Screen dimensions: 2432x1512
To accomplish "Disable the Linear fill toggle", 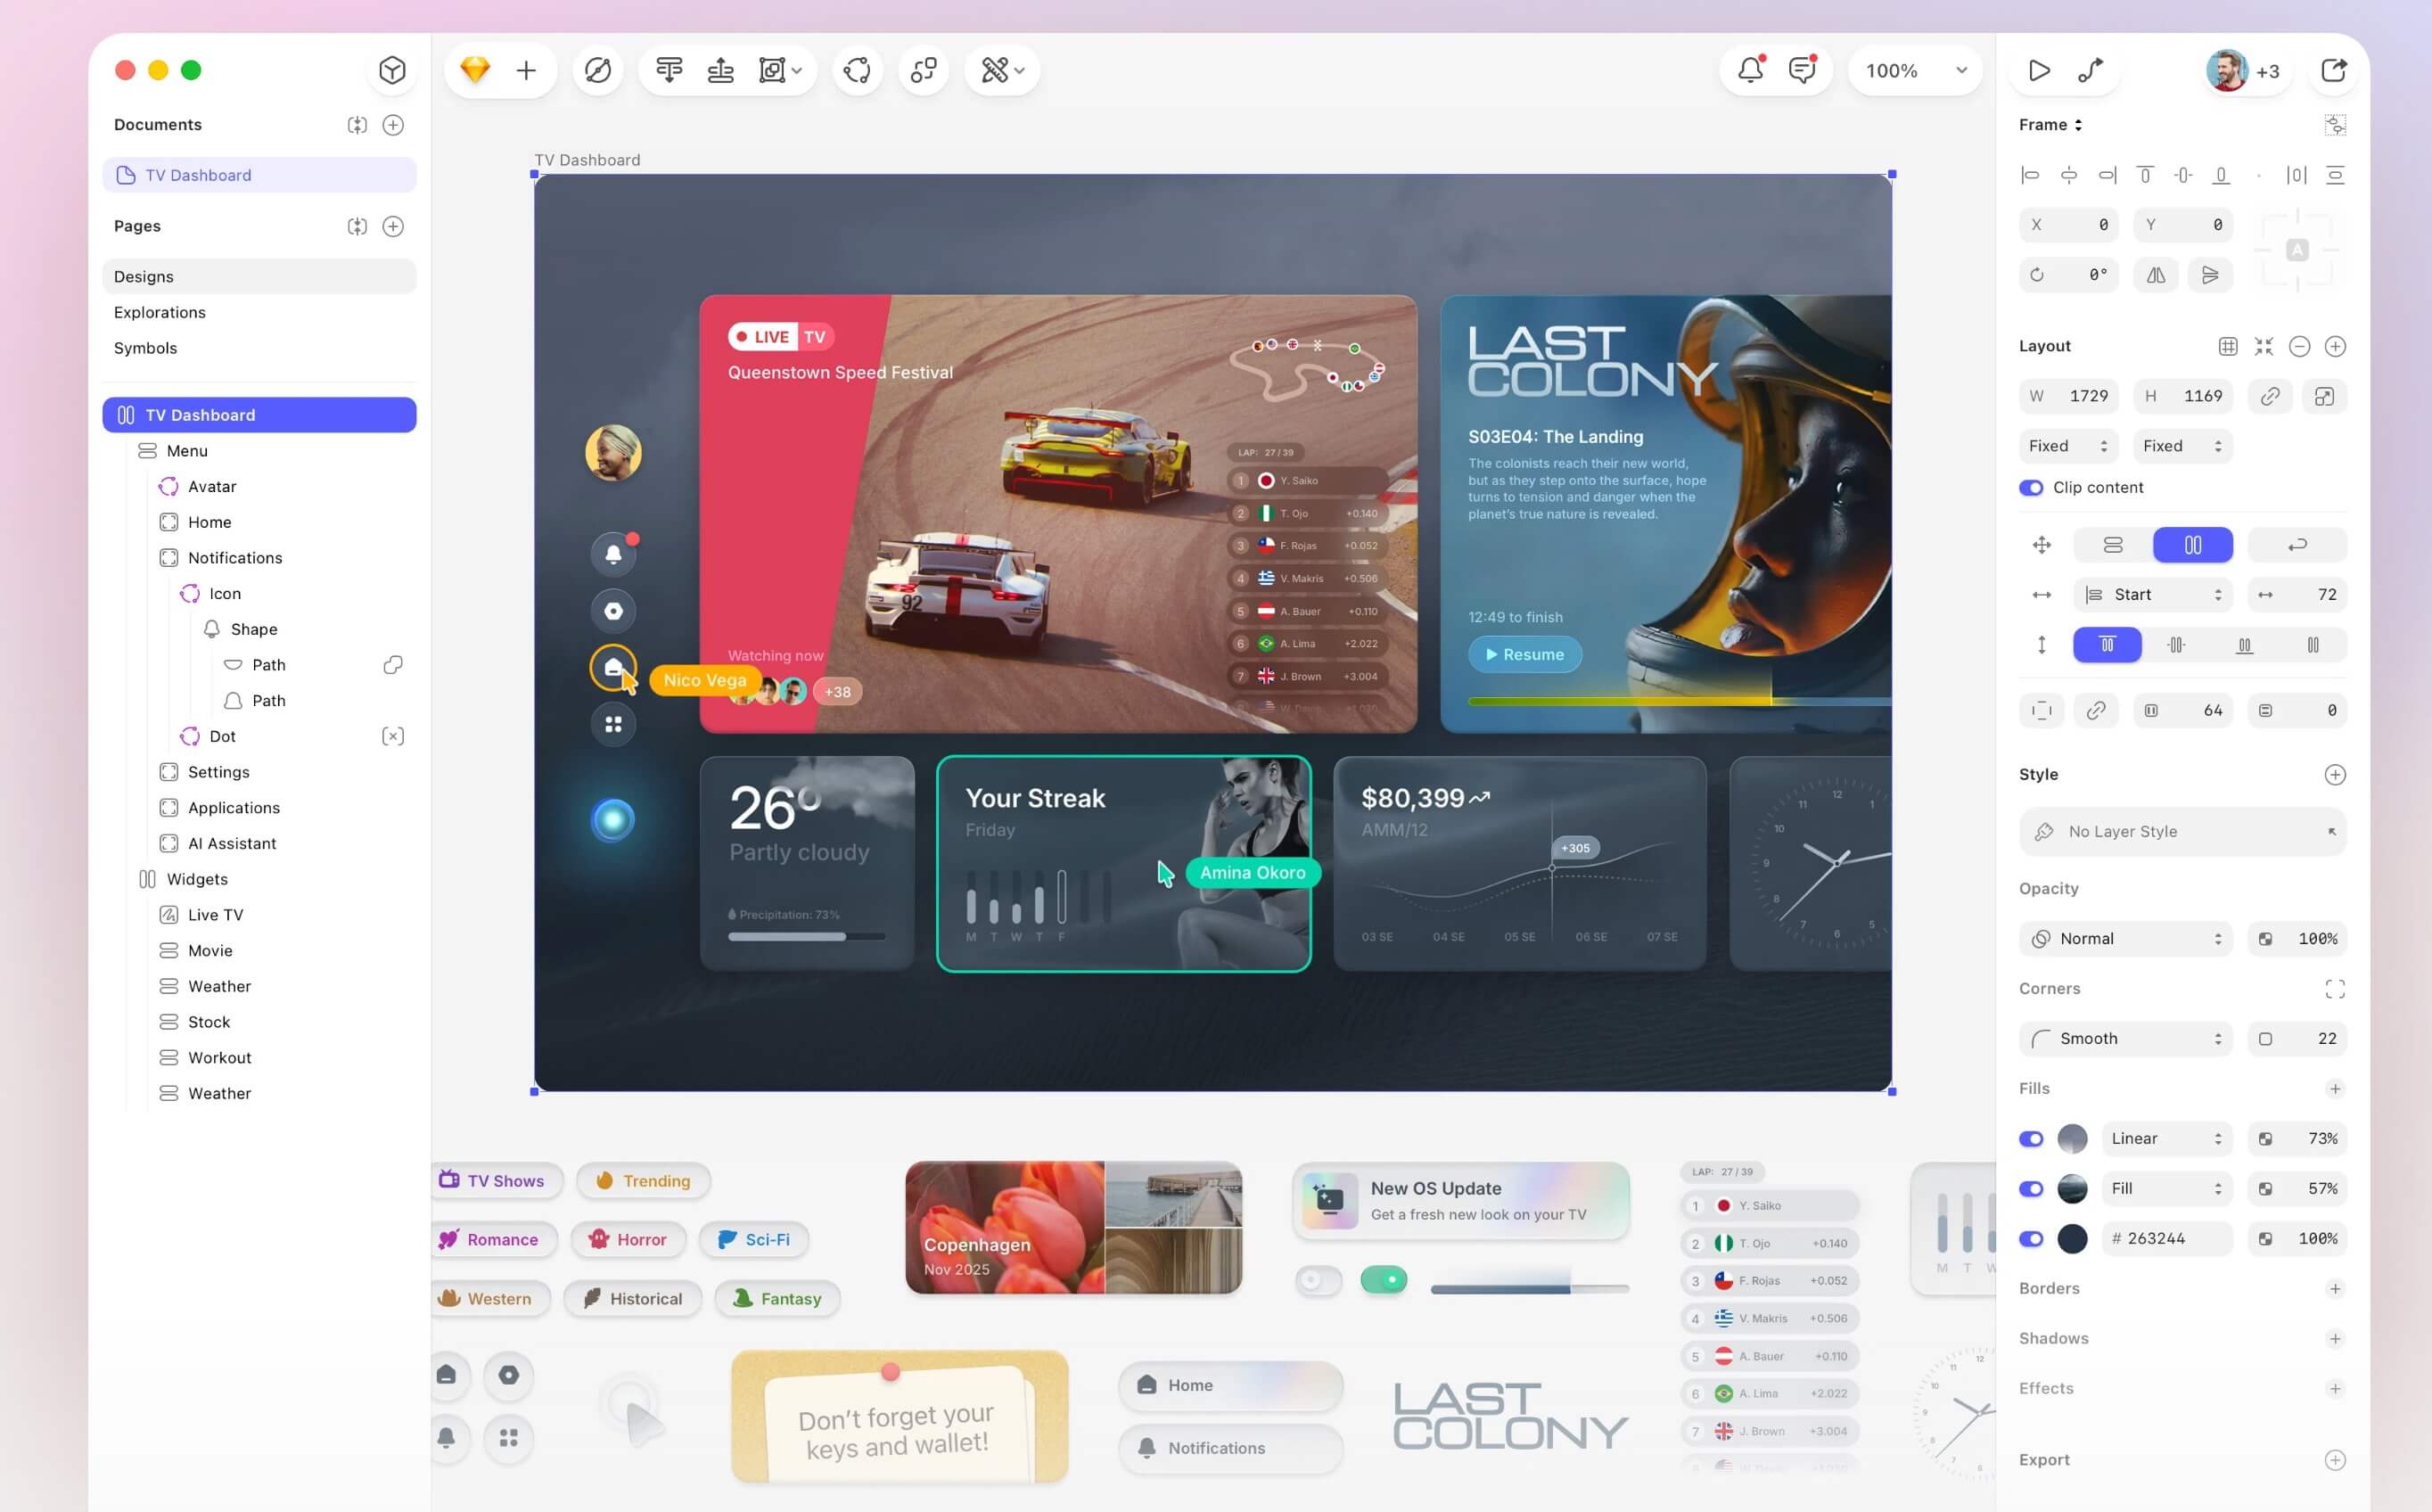I will pyautogui.click(x=2031, y=1139).
